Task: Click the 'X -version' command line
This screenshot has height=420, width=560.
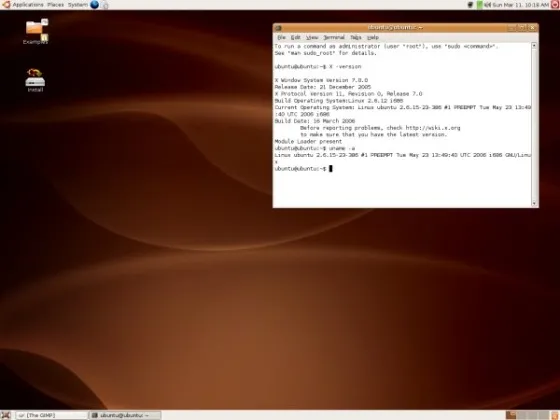Action: coord(318,67)
